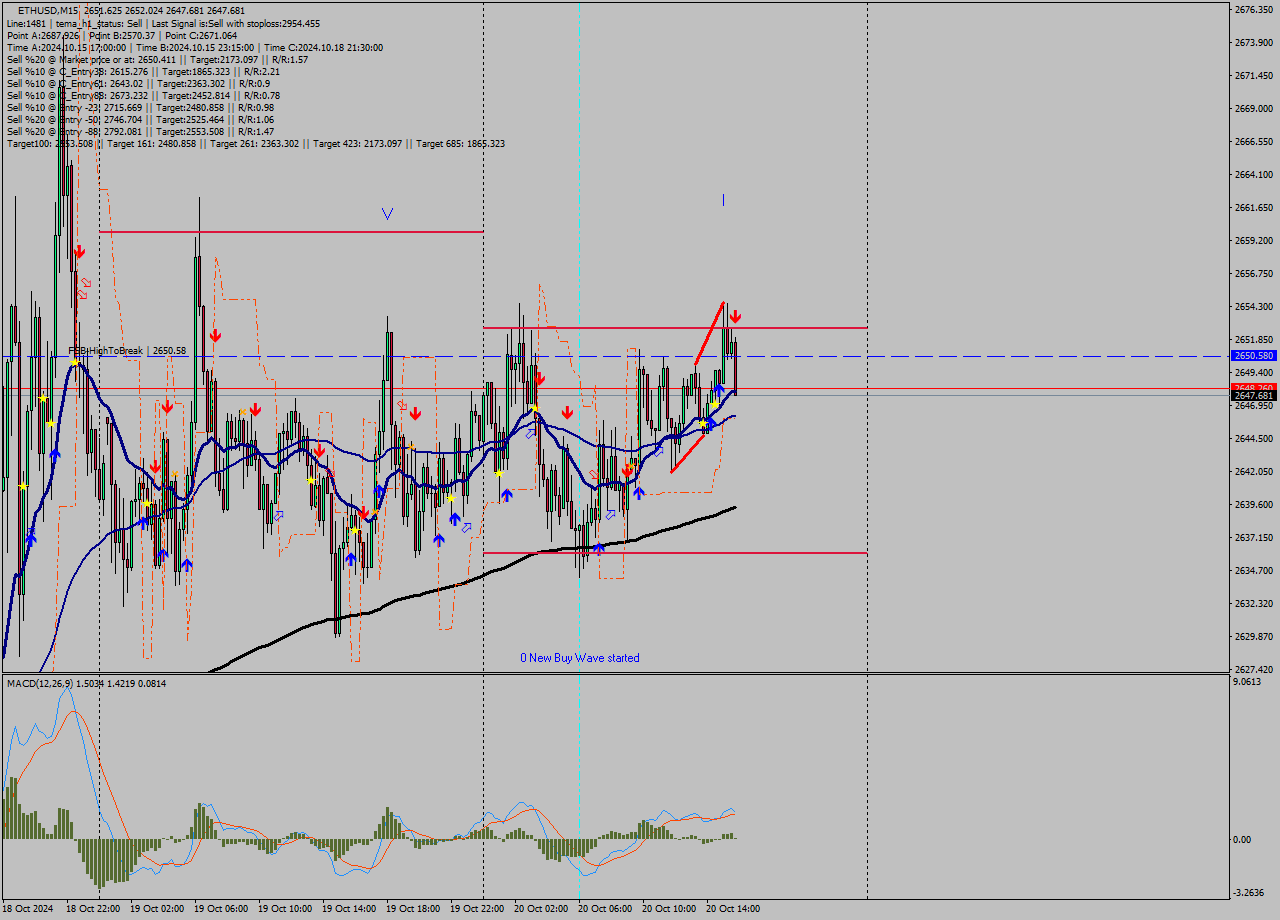Select the 'Entry -23: 2715.669' sell line

point(140,107)
